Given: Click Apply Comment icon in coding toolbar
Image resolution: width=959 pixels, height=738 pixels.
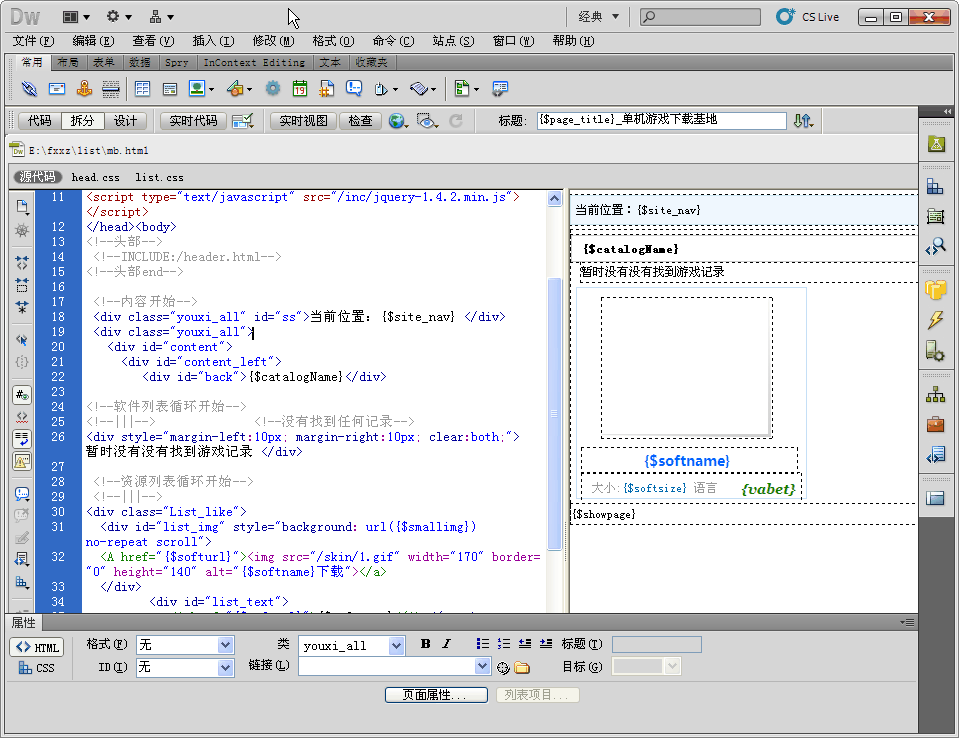Looking at the screenshot, I should [x=22, y=493].
